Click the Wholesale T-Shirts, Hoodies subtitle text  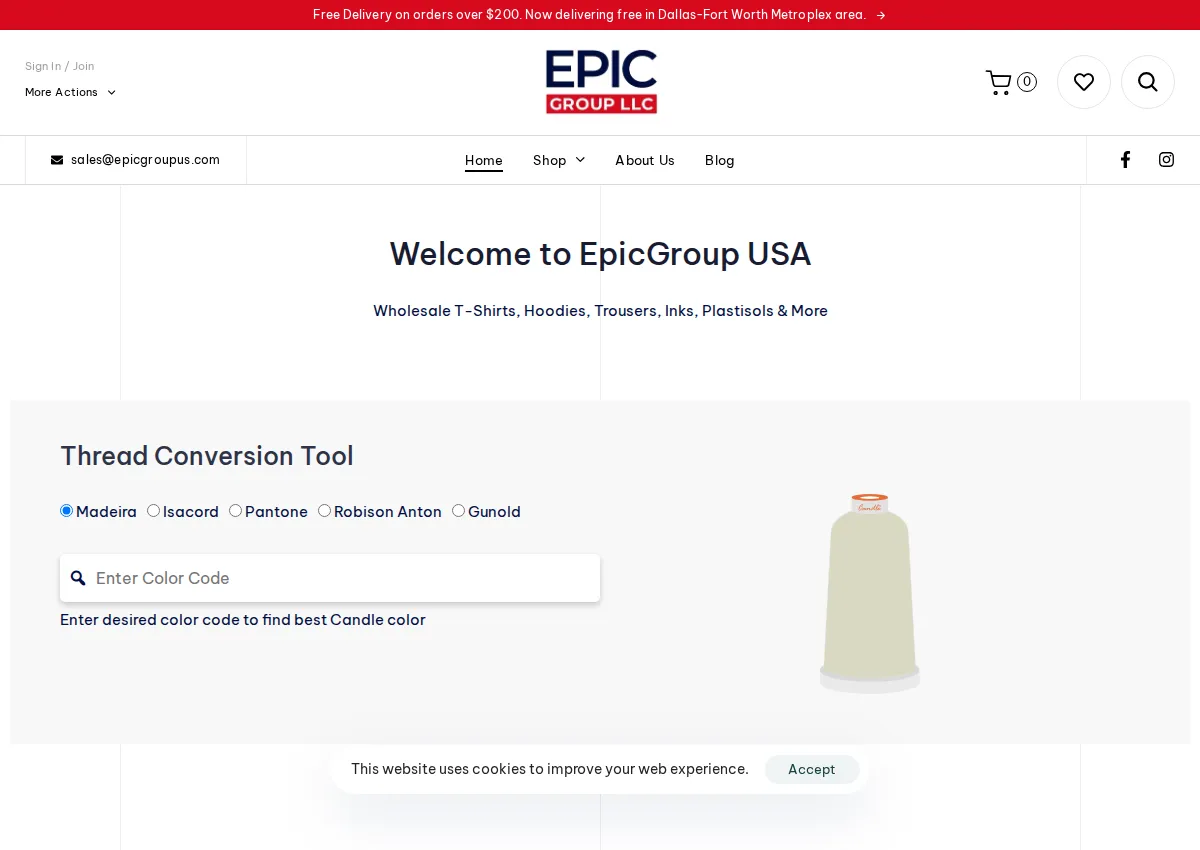coord(600,311)
